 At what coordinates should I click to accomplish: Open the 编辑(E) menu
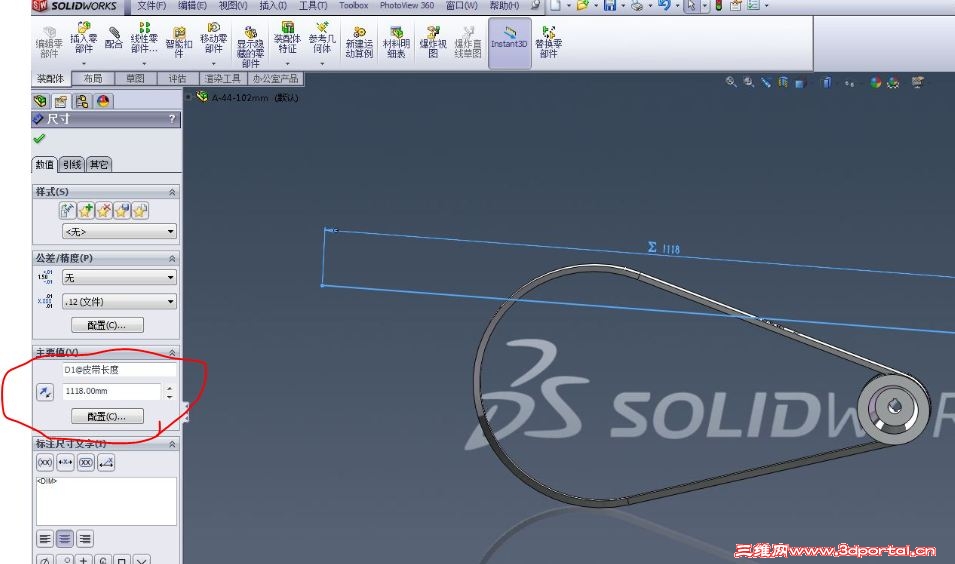click(192, 5)
